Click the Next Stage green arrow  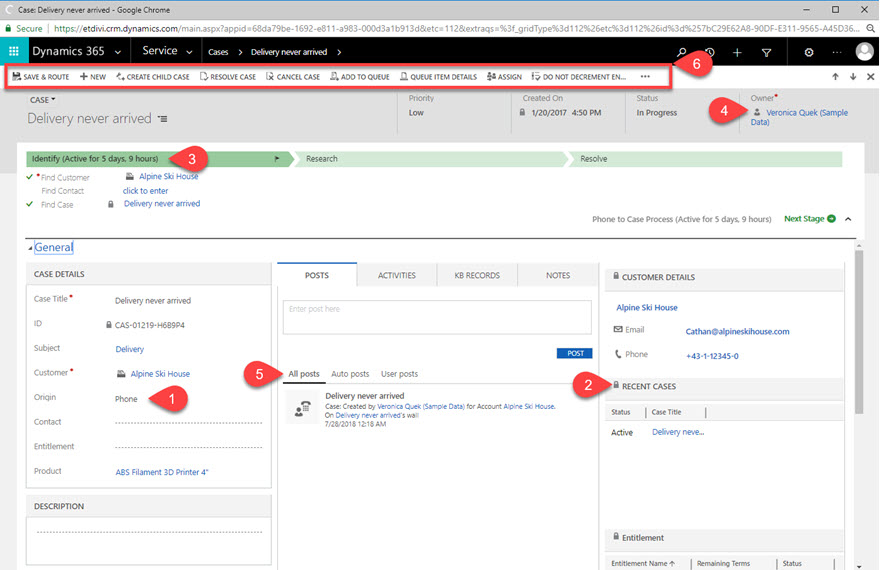pyautogui.click(x=832, y=219)
